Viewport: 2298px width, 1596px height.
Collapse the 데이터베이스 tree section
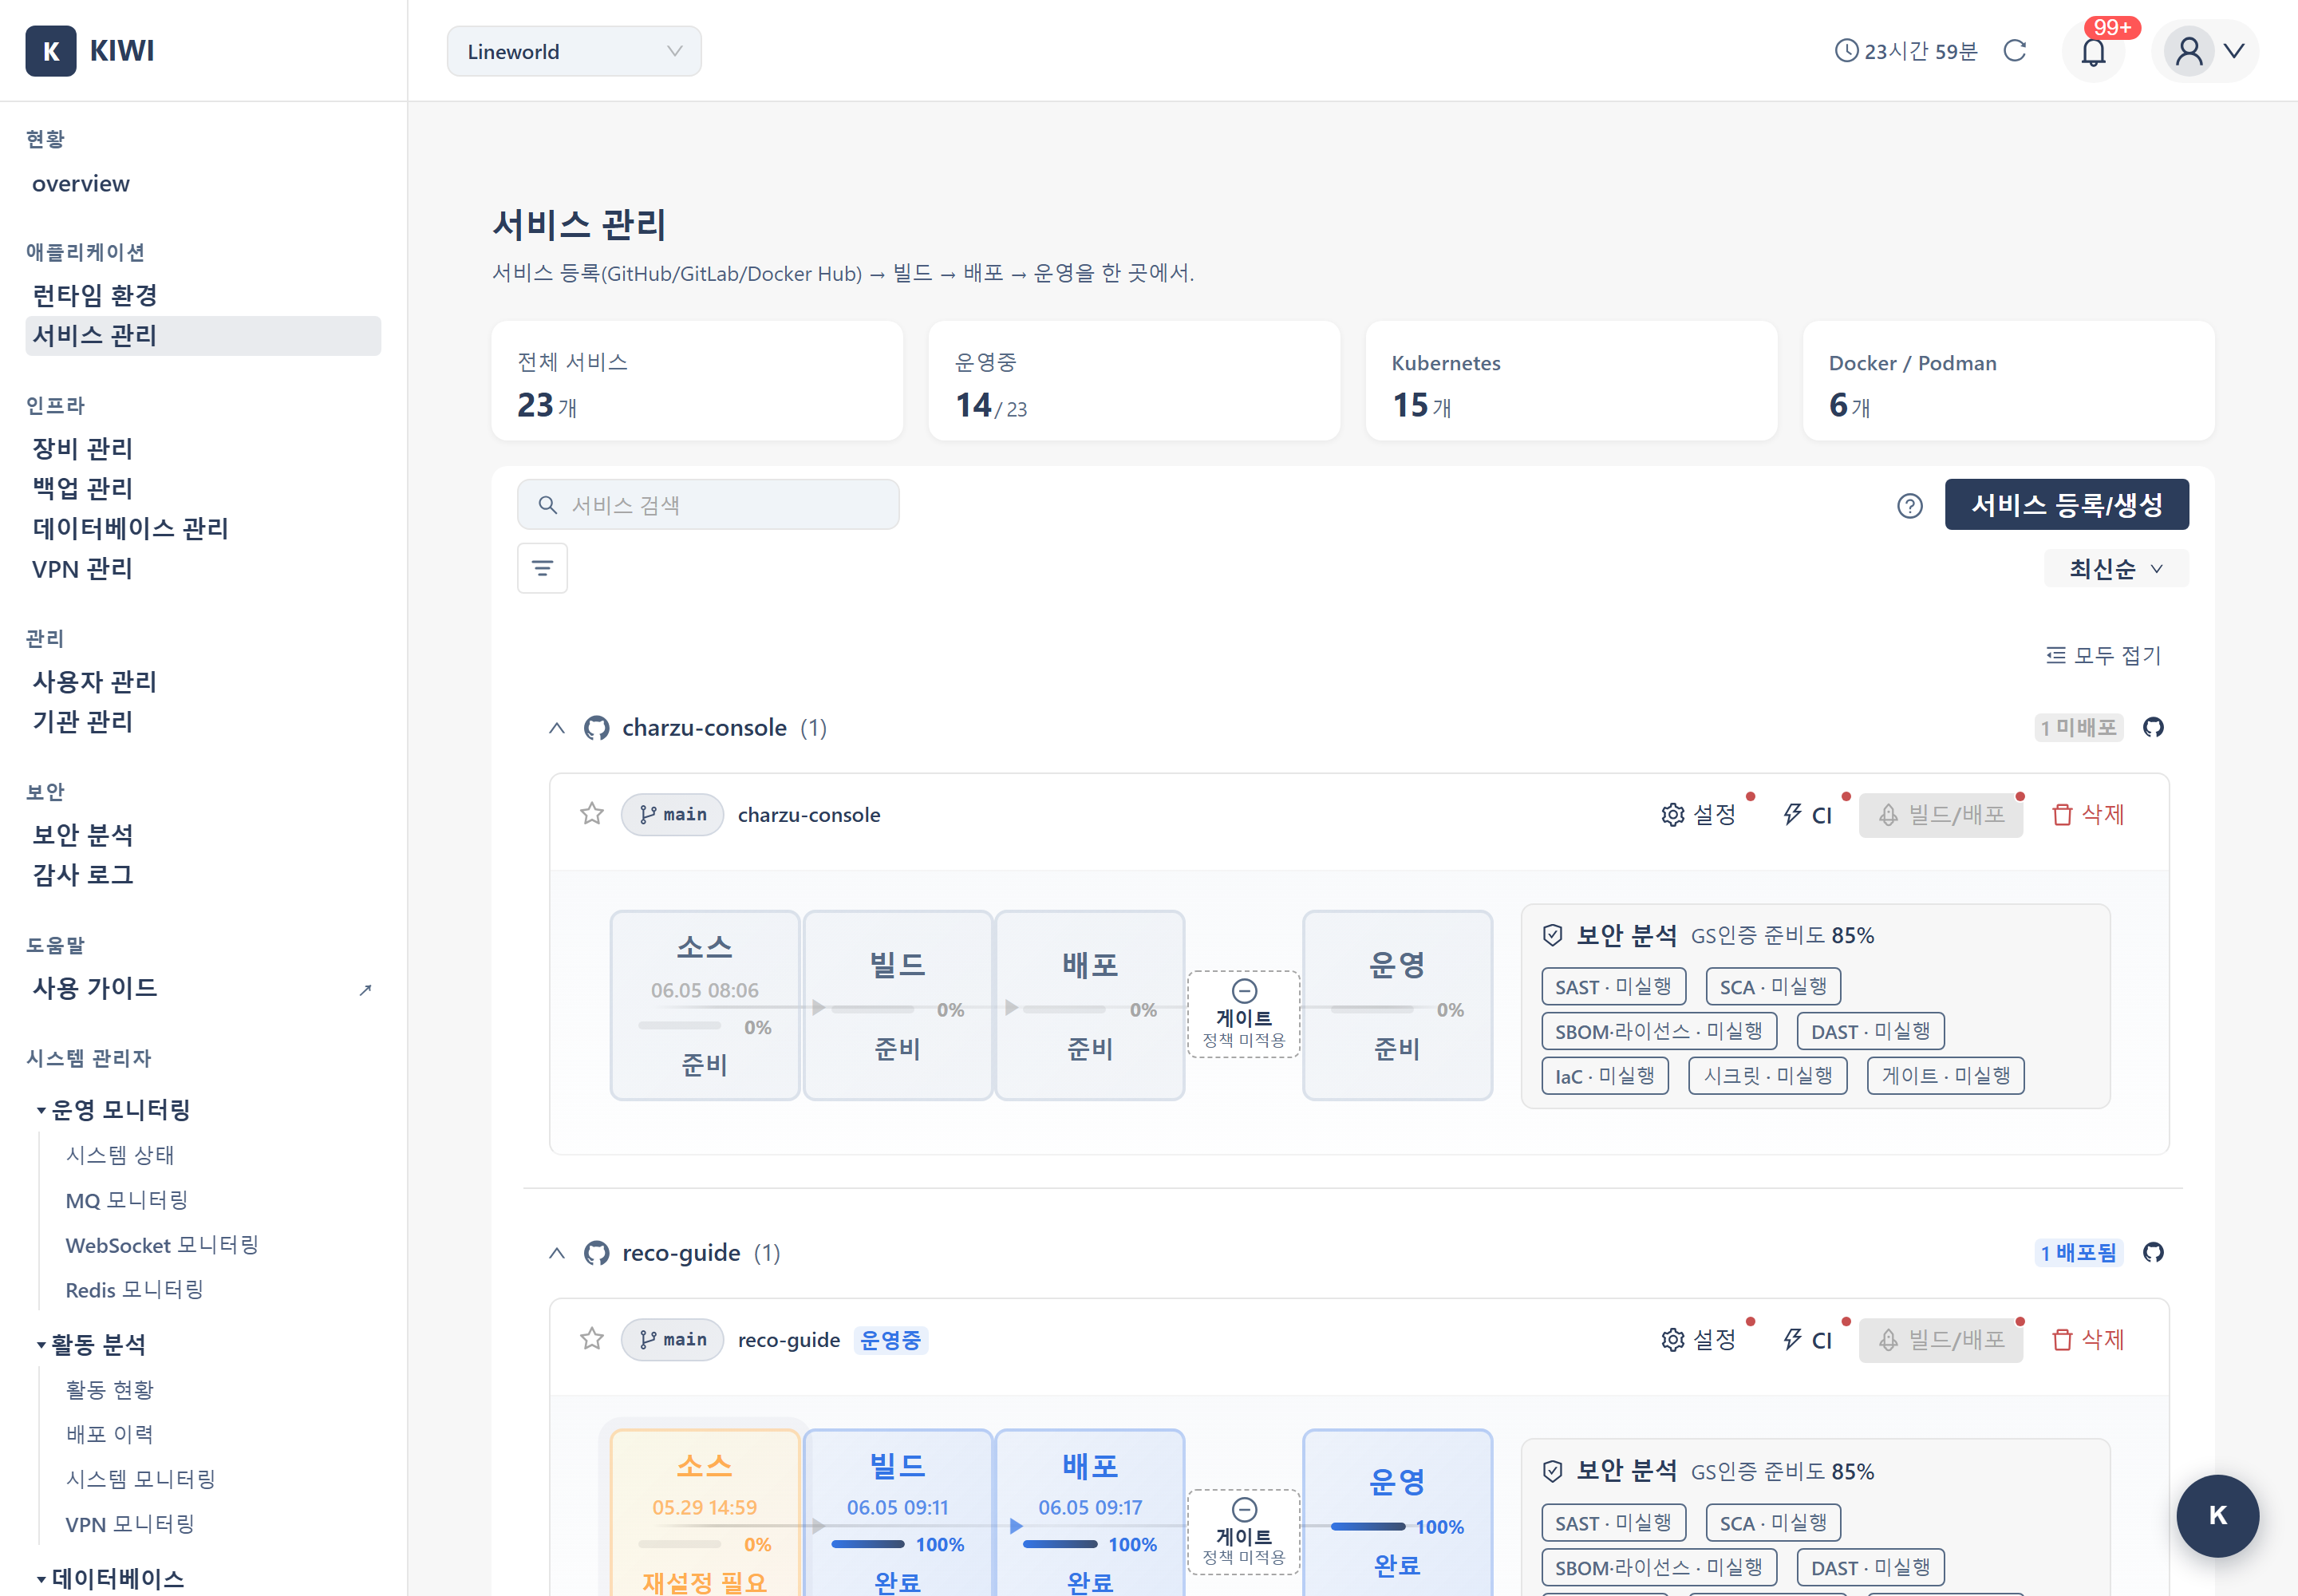pyautogui.click(x=40, y=1579)
